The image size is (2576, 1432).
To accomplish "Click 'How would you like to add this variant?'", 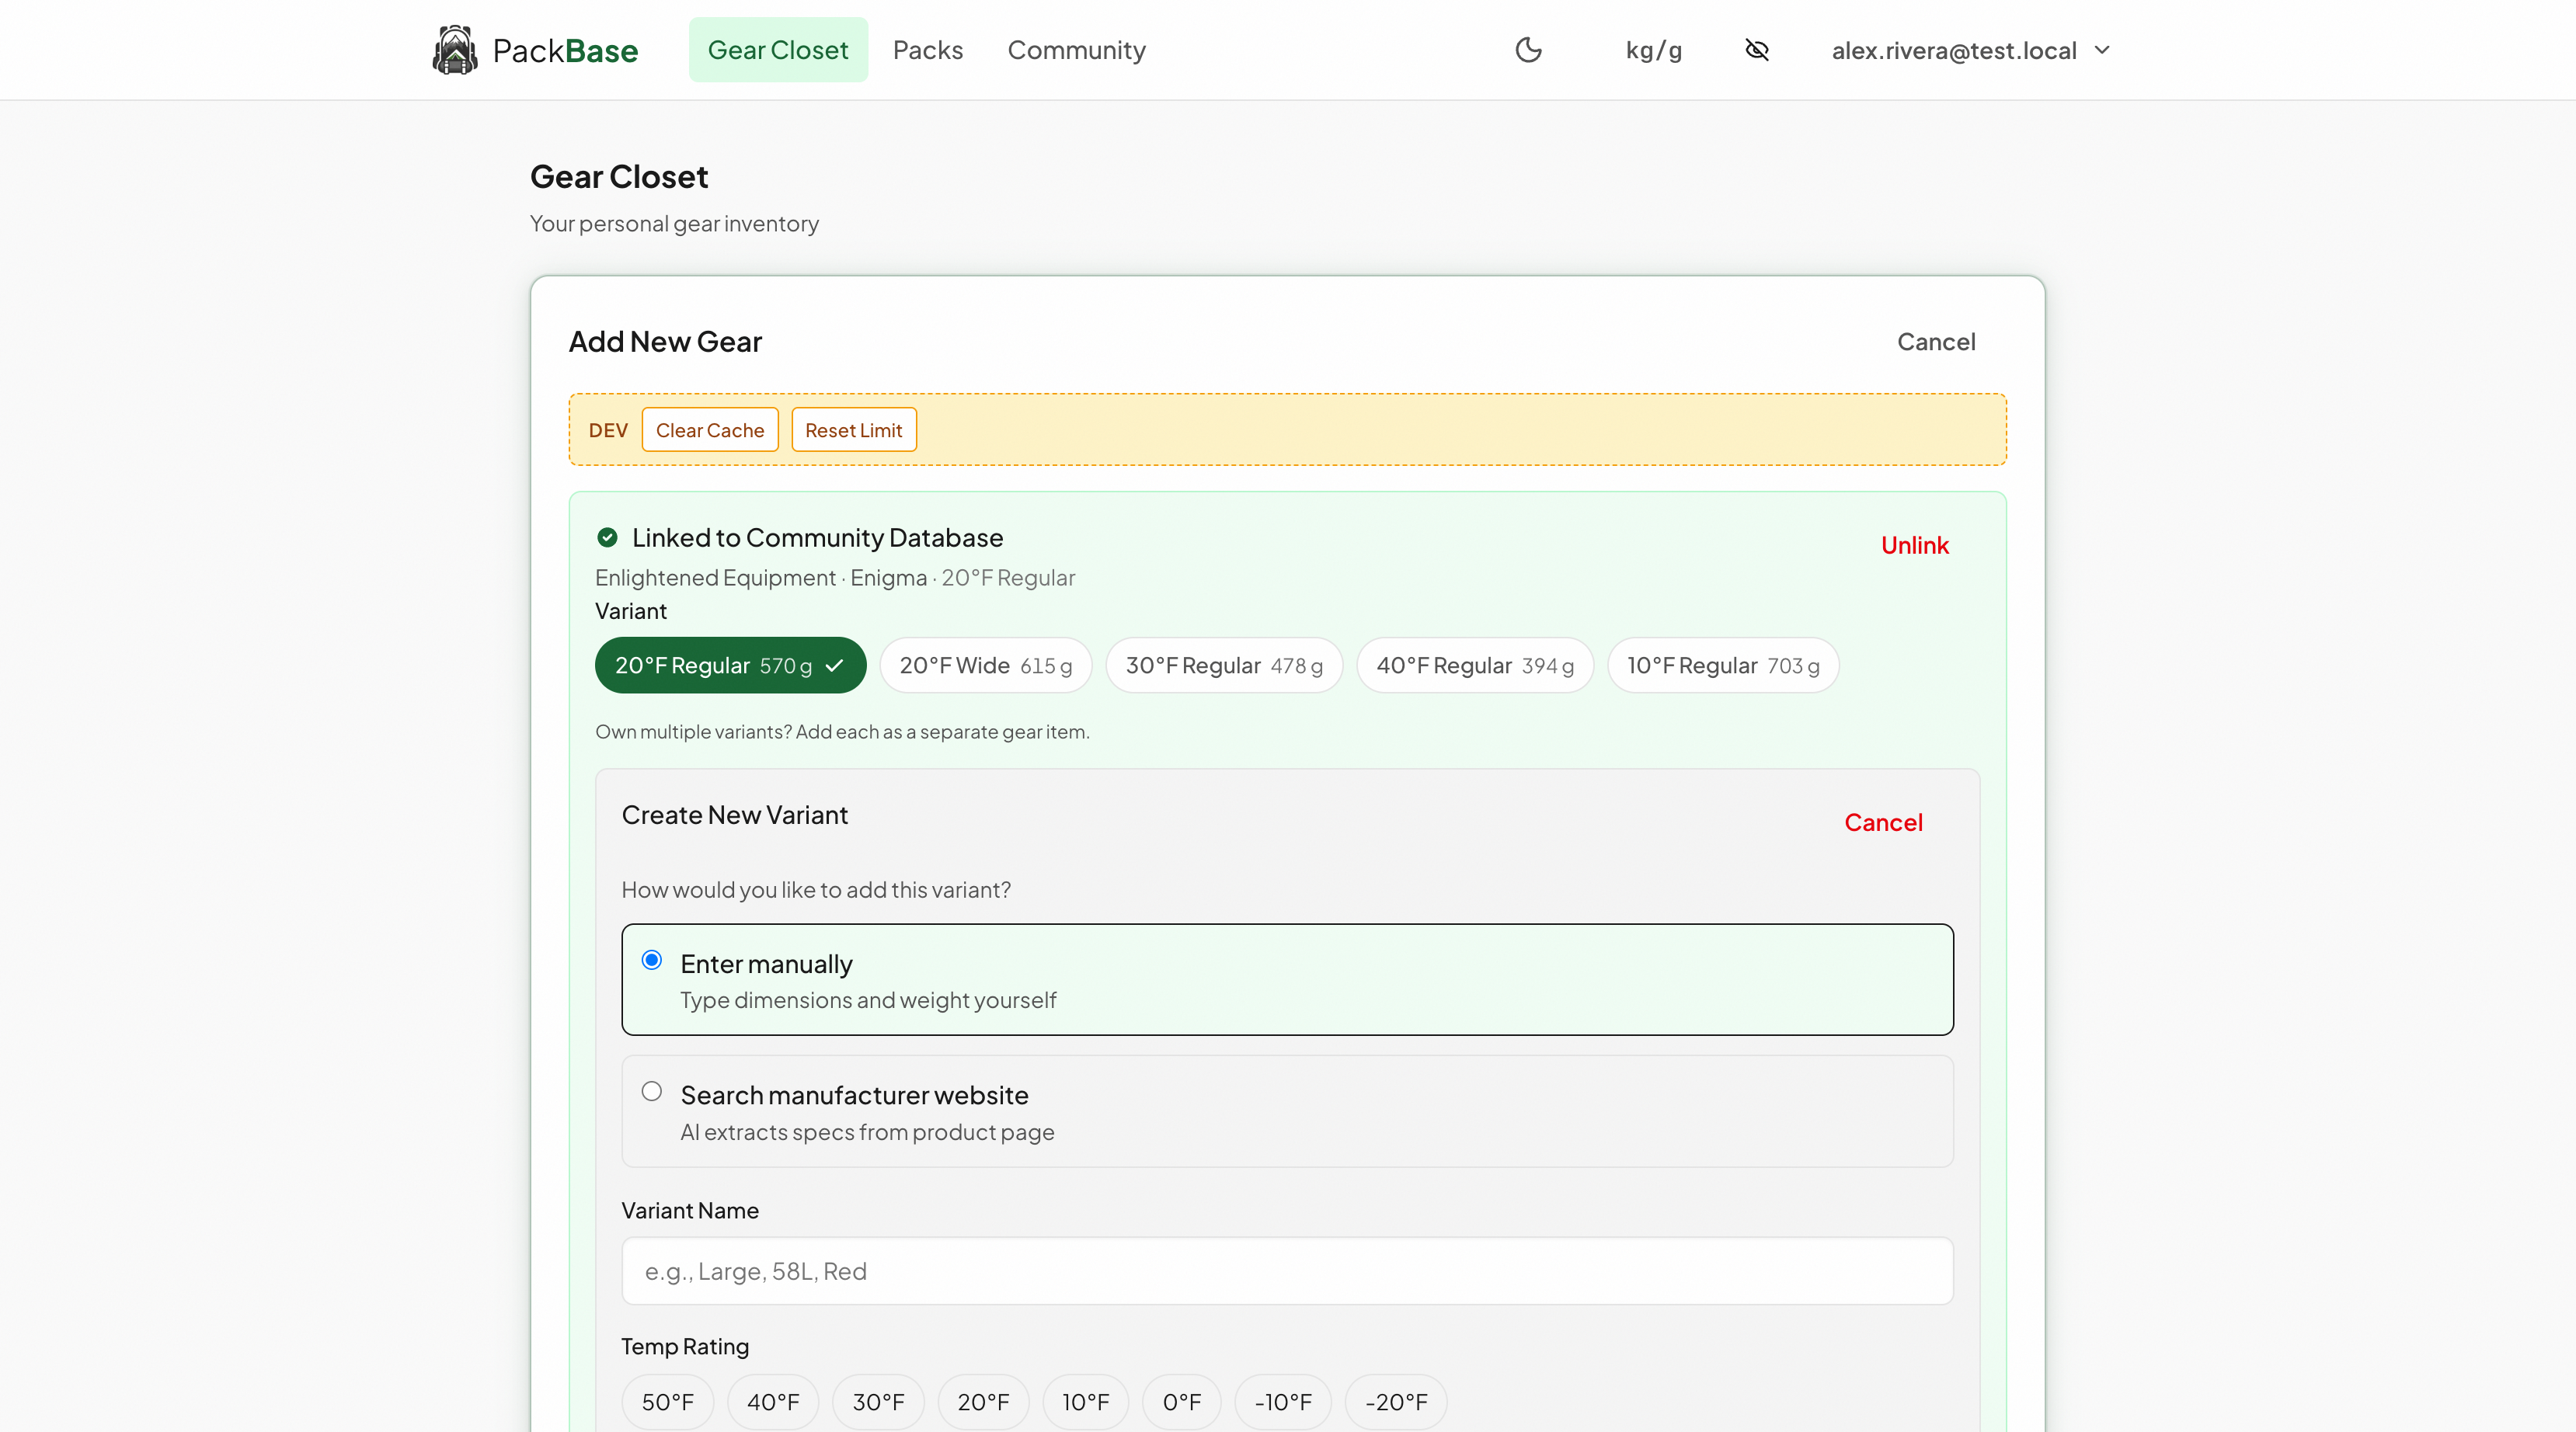I will 816,890.
